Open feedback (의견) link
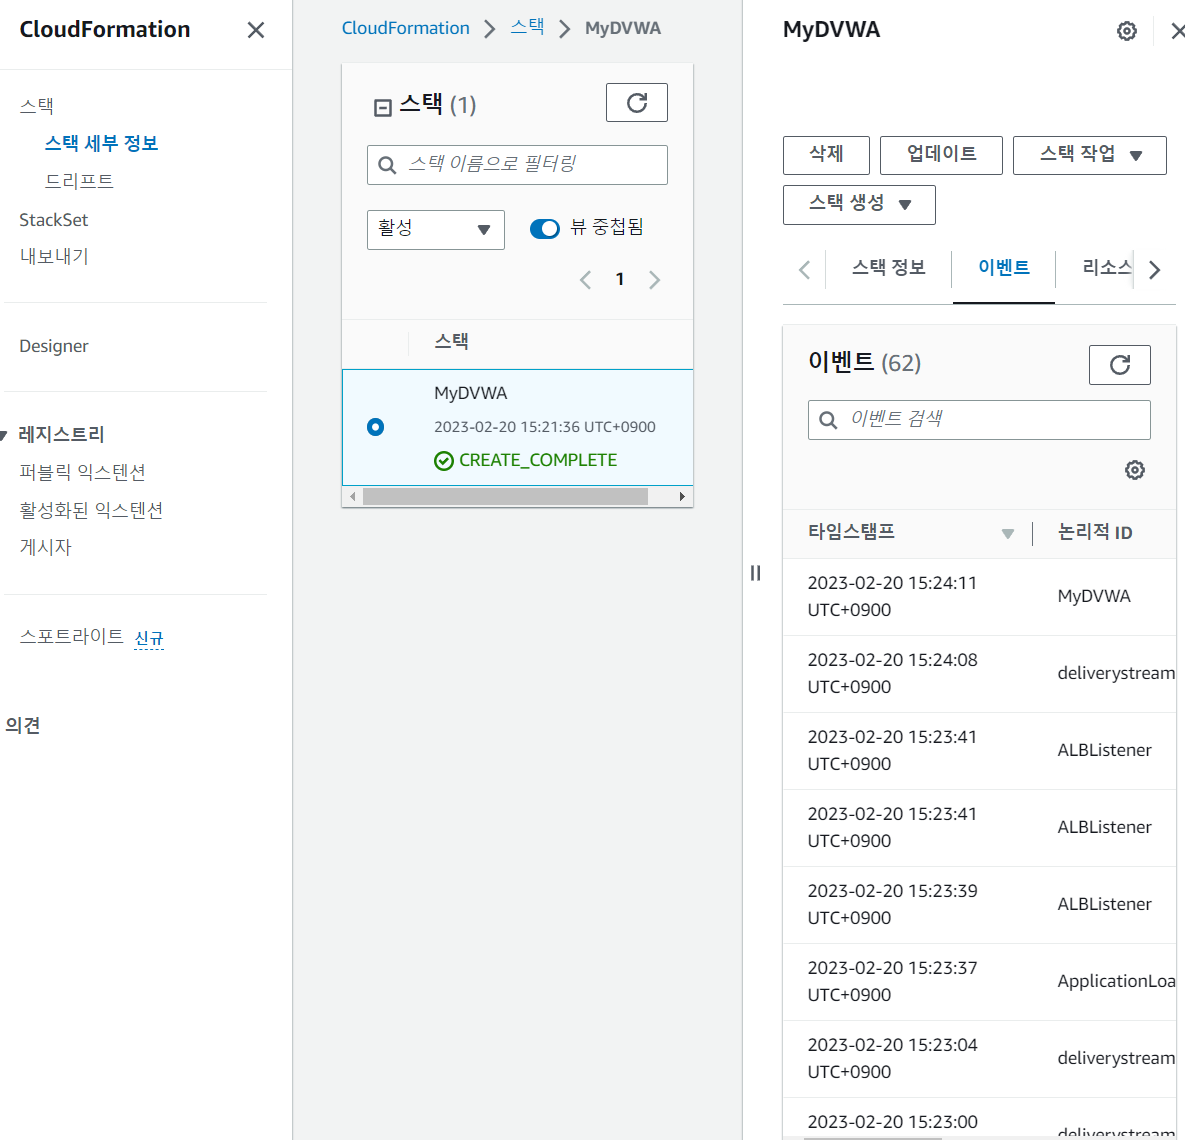 23,726
